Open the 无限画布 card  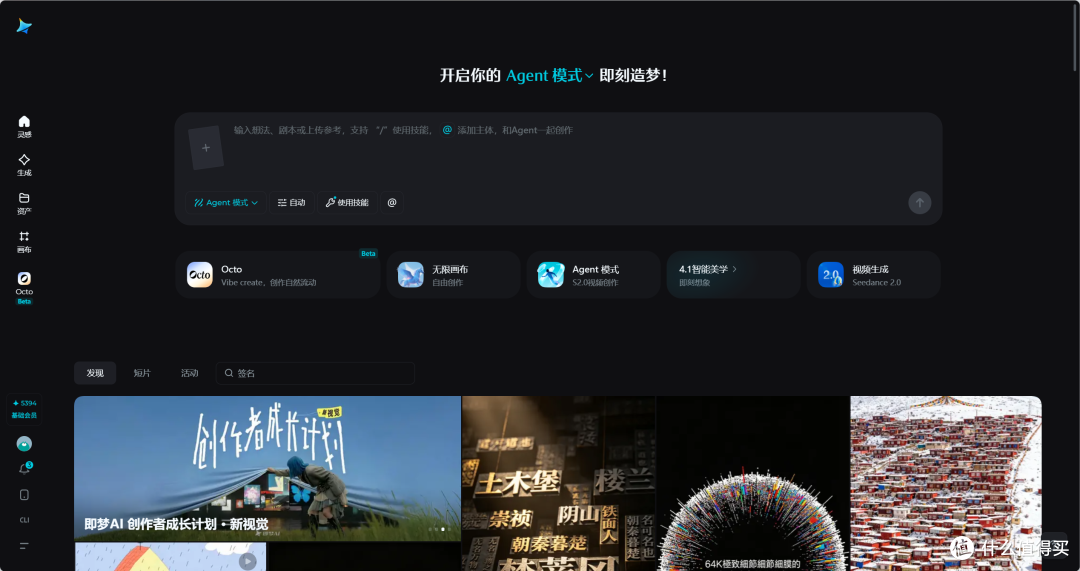454,275
